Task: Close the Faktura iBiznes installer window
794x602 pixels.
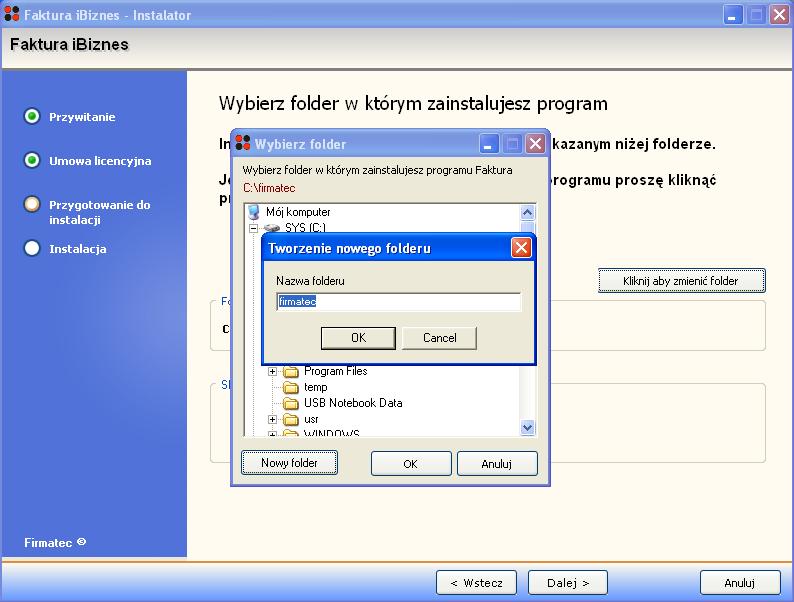Action: tap(779, 15)
